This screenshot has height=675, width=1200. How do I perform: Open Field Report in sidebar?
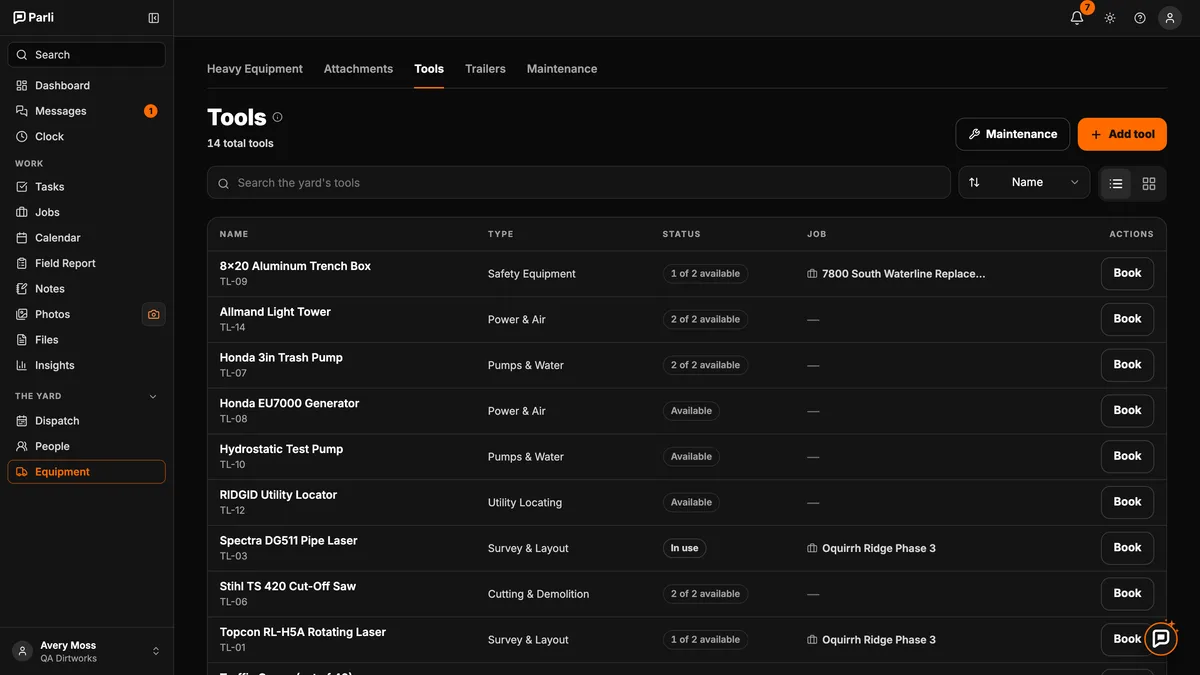87,263
